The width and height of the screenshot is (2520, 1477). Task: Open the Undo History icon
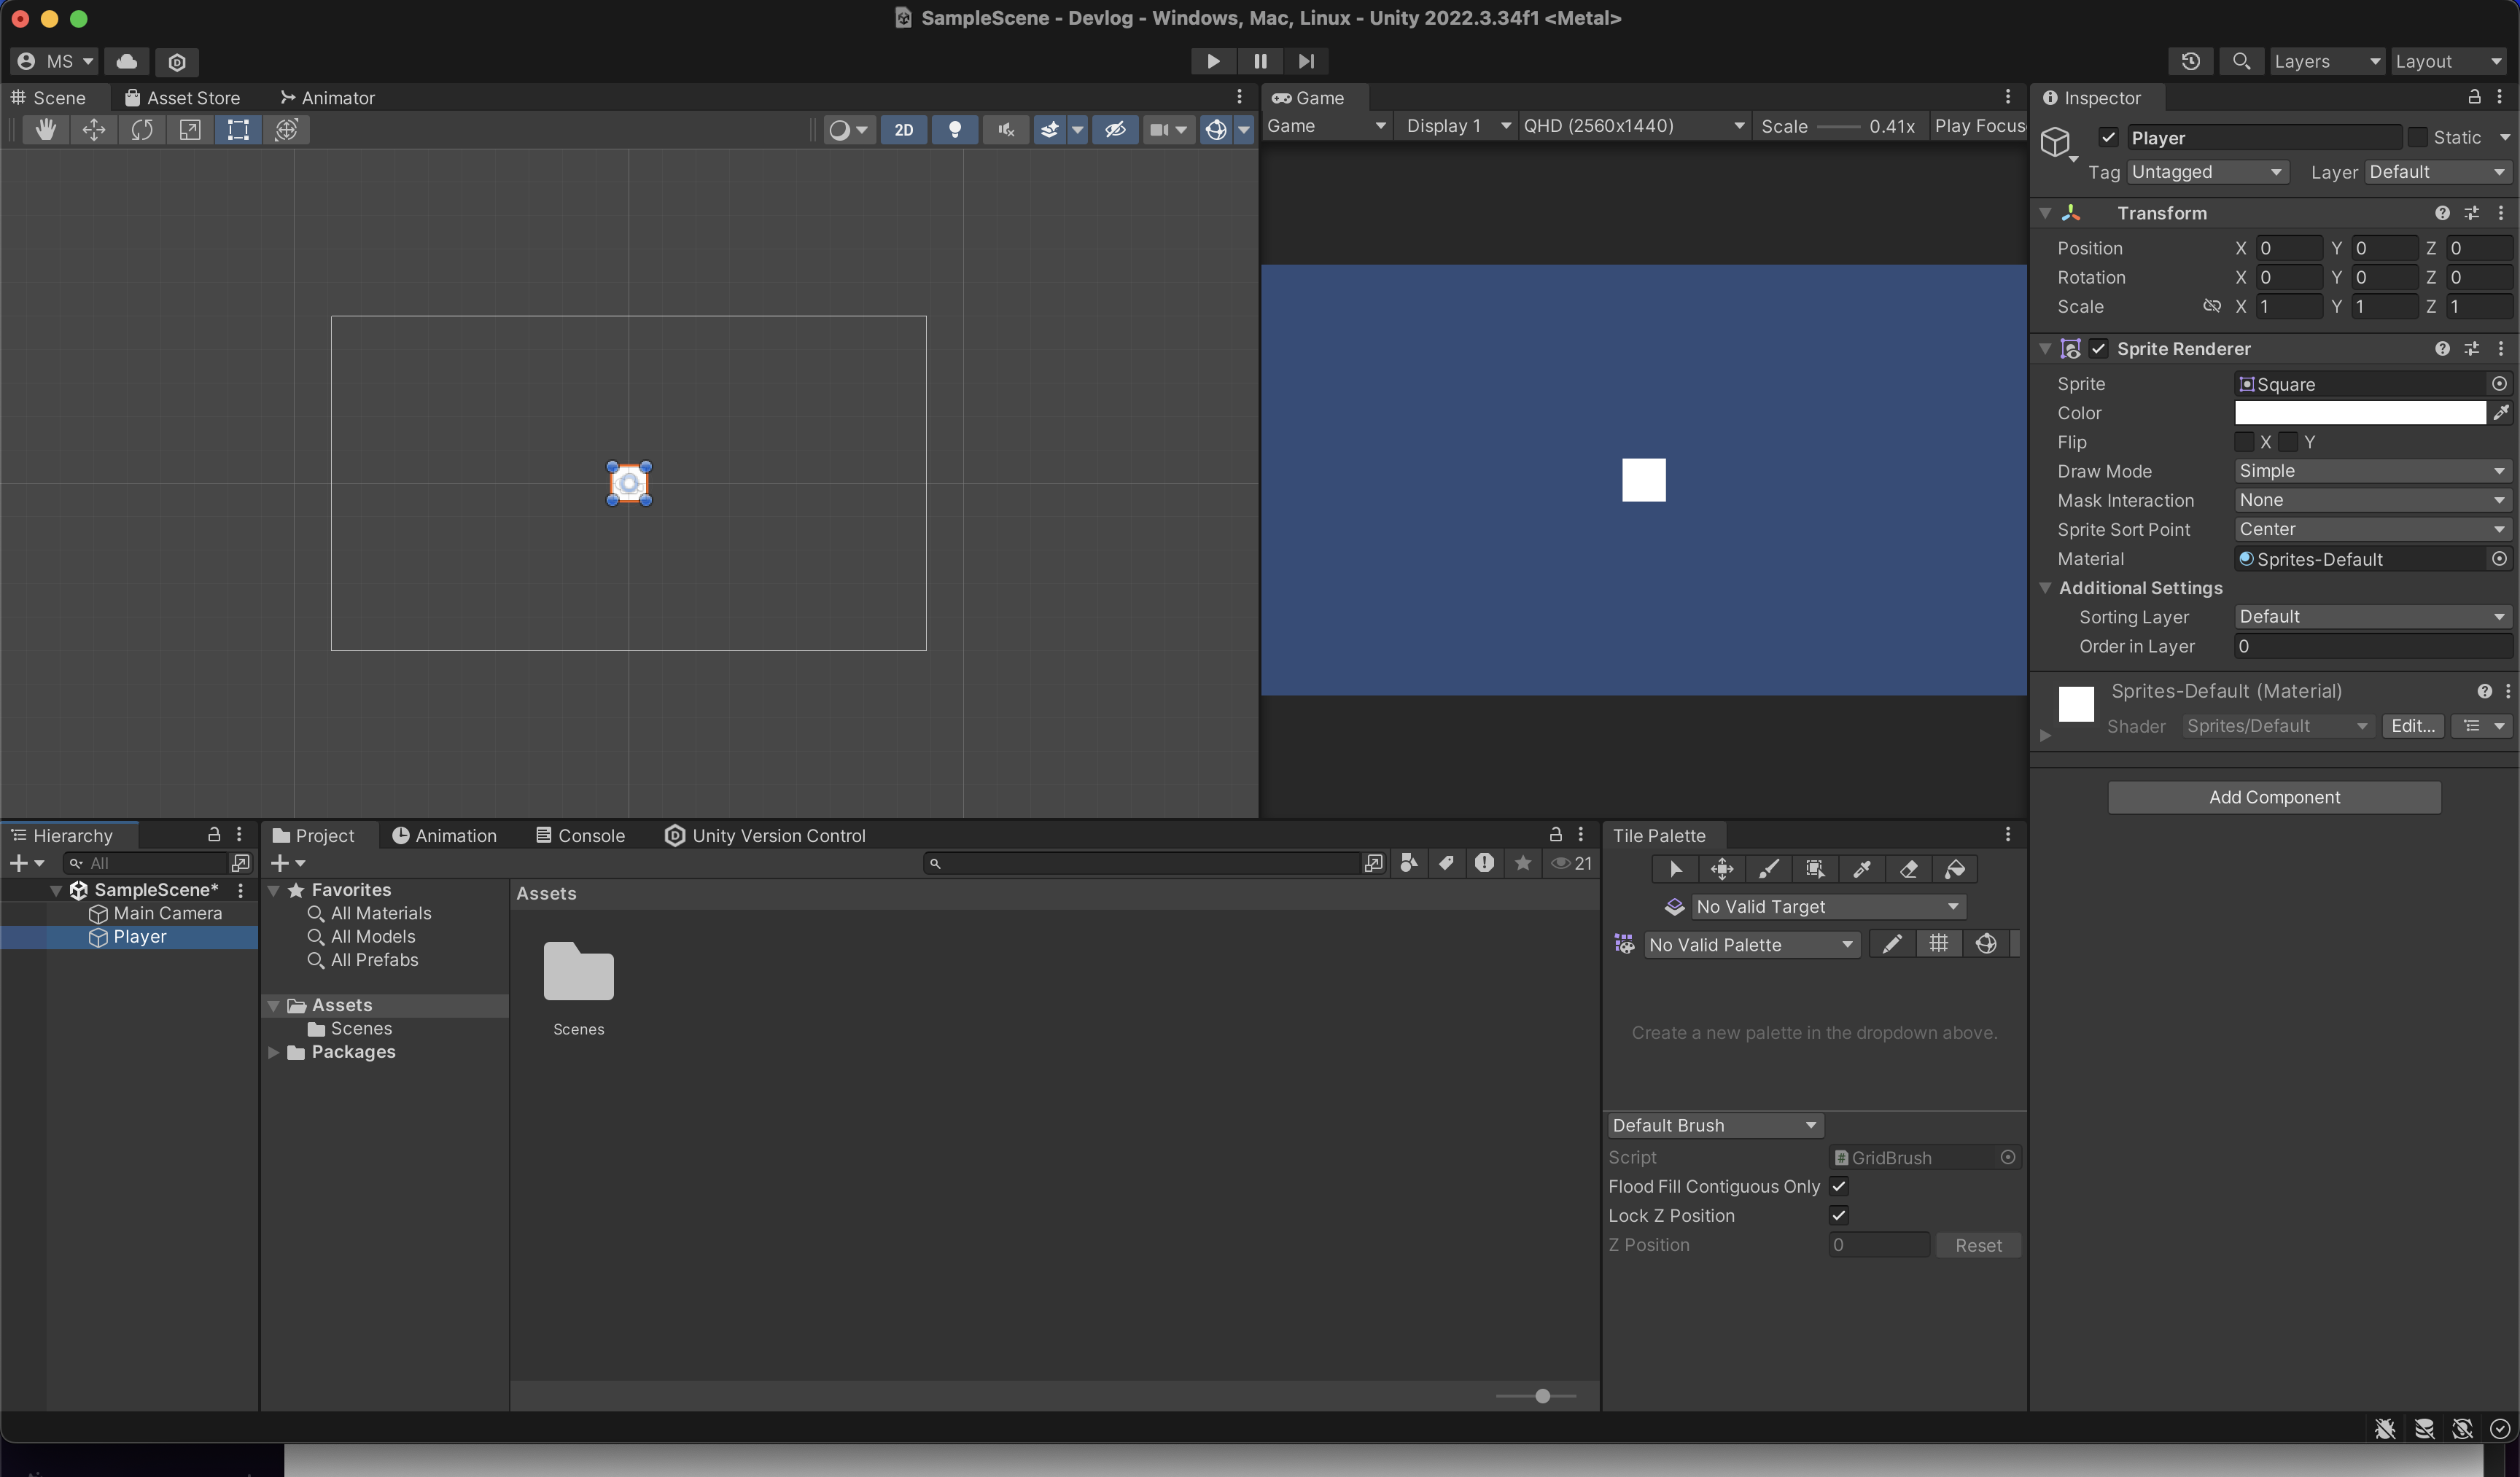(x=2190, y=62)
